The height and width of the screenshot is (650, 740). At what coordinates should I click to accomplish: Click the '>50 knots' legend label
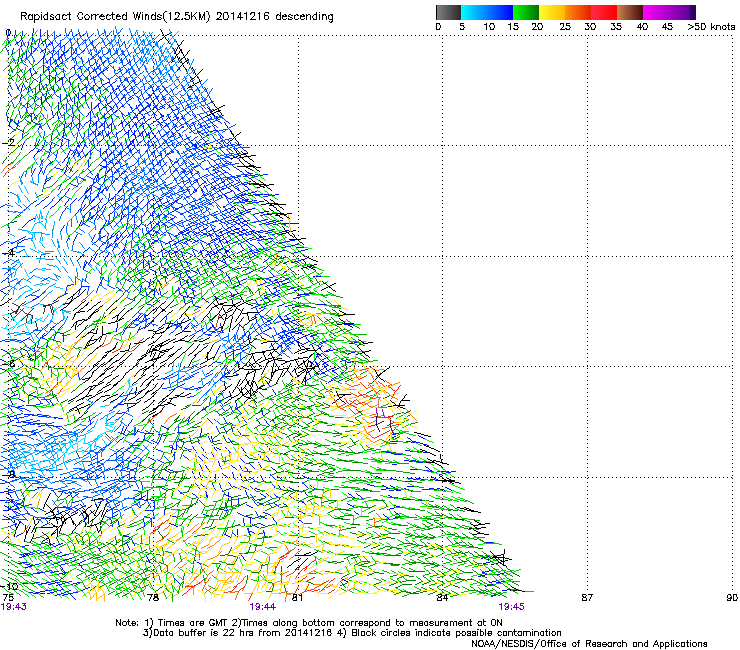tap(711, 27)
